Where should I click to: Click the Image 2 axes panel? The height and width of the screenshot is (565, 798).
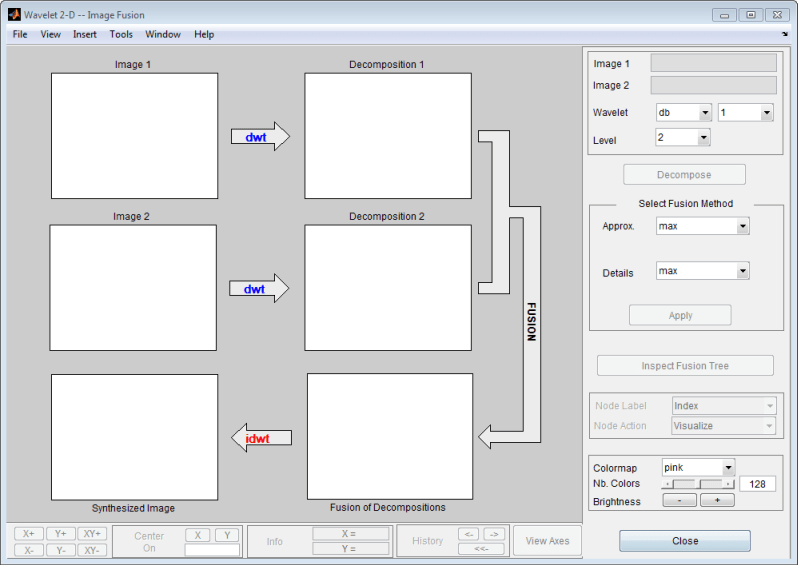click(133, 288)
